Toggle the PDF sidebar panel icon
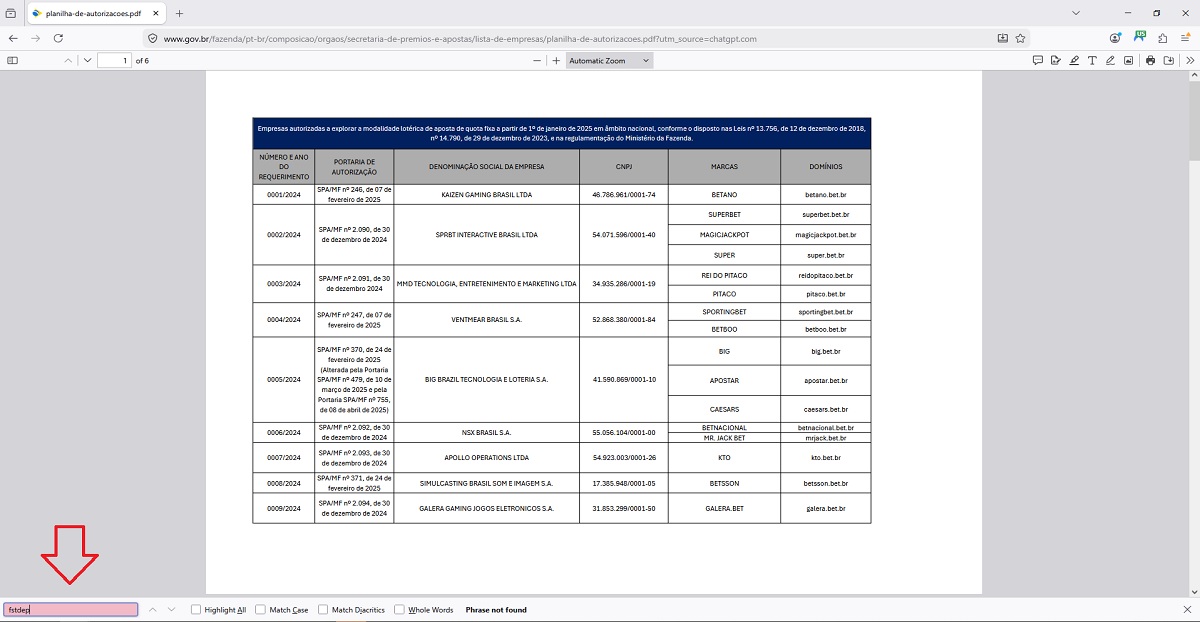 (x=13, y=60)
